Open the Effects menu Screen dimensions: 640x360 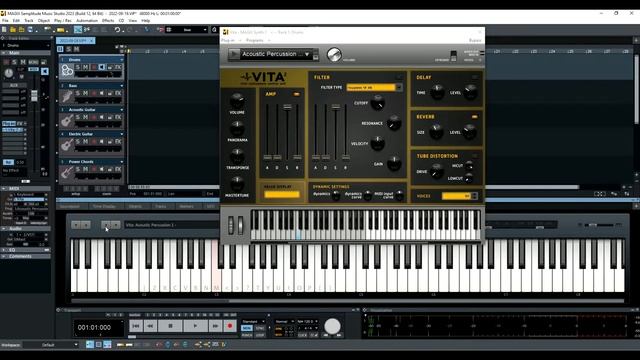(108, 20)
